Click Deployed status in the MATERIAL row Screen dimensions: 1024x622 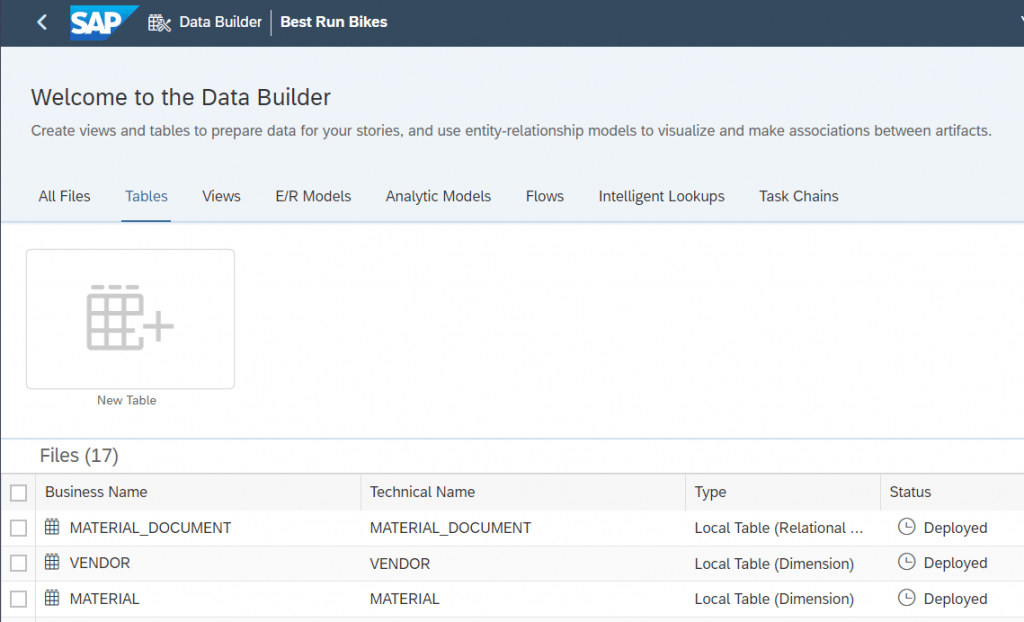point(955,599)
